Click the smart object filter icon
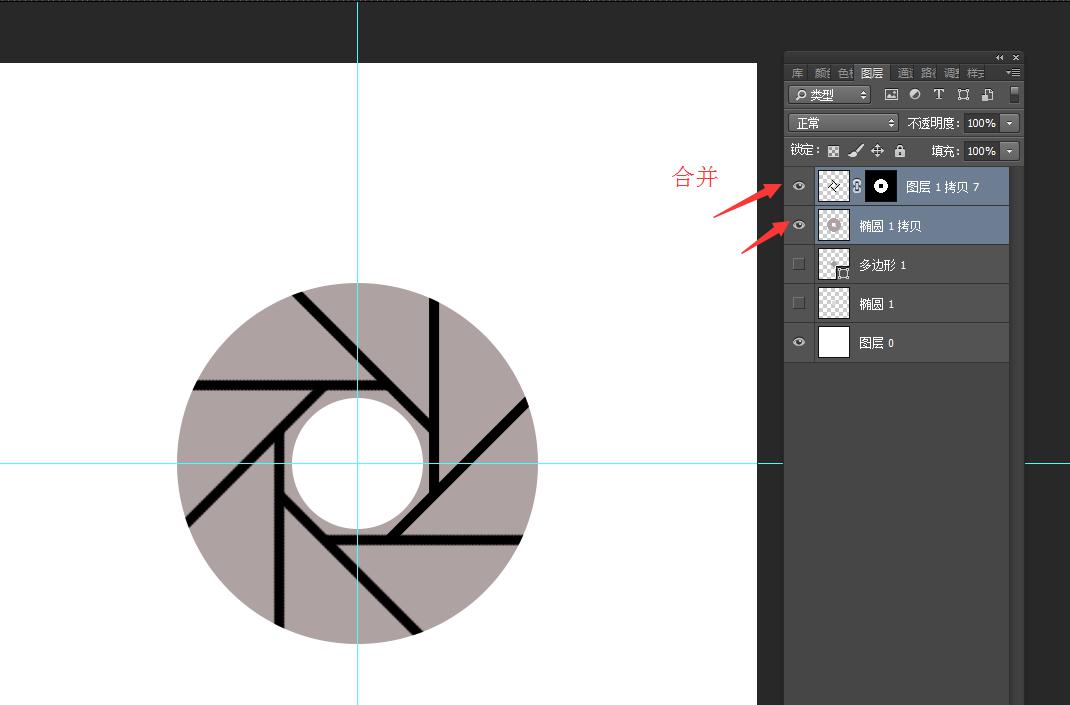This screenshot has height=705, width=1070. (x=987, y=95)
